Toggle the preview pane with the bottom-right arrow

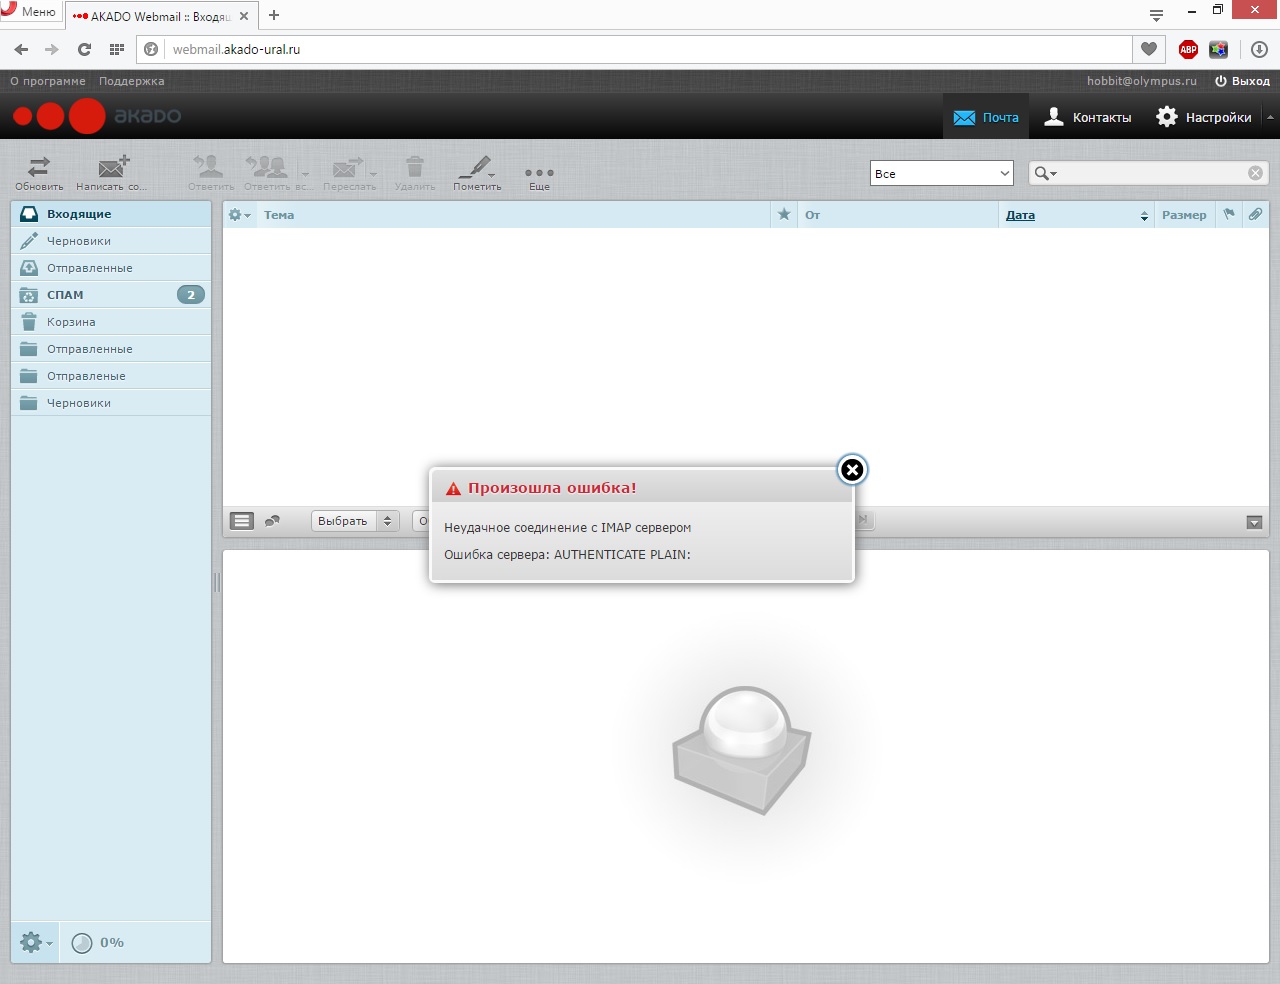pos(1254,522)
